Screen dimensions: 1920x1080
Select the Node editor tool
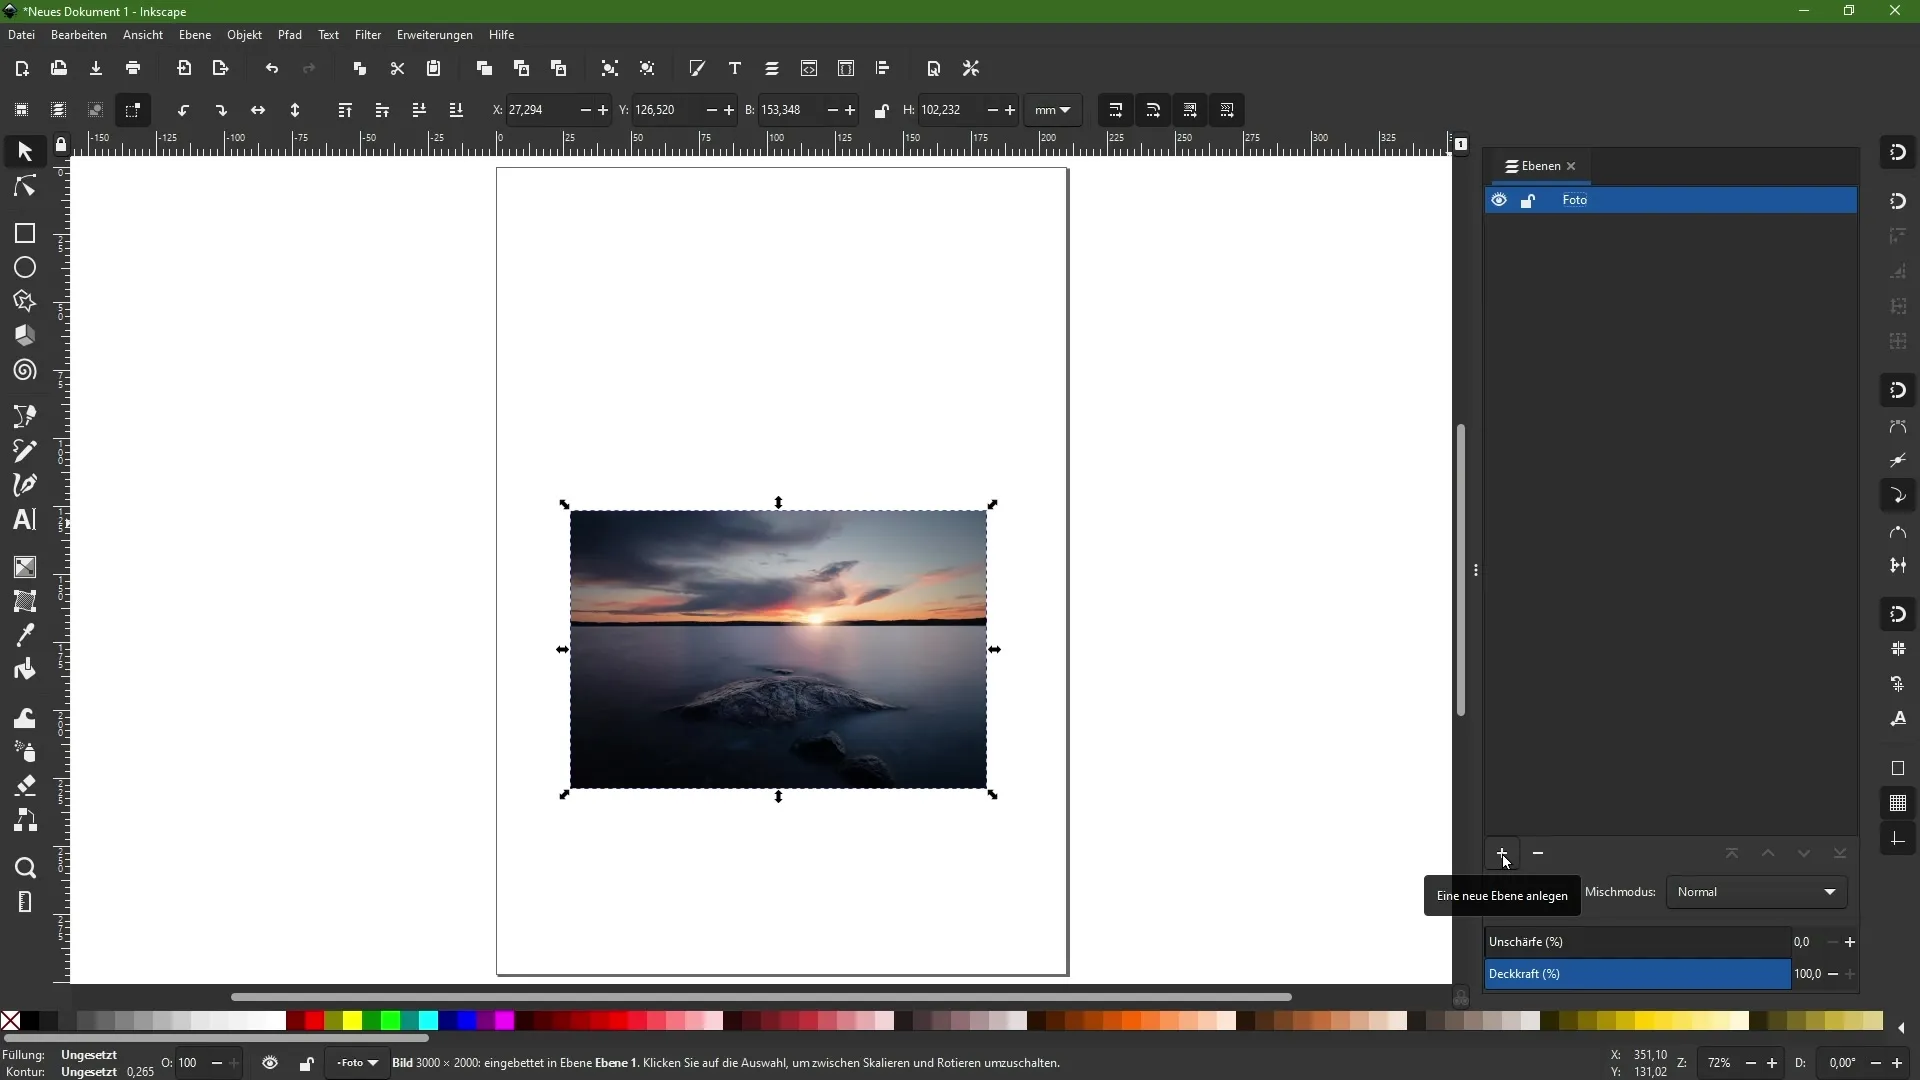point(24,186)
